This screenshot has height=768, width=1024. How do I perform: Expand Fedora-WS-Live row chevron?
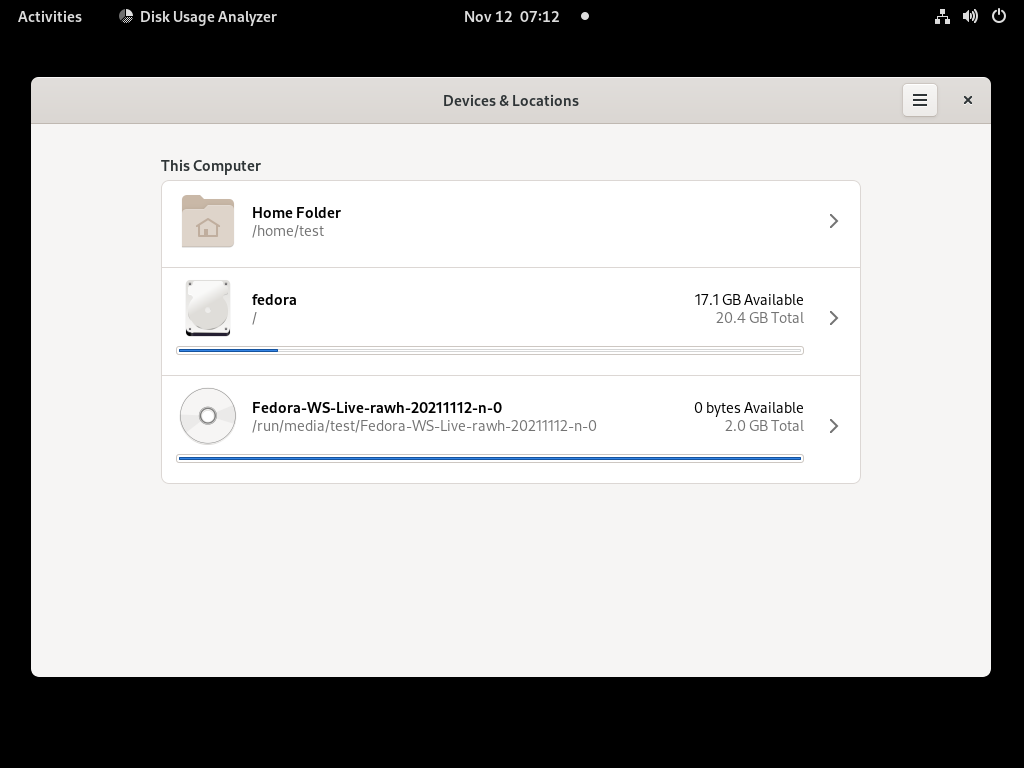click(834, 426)
